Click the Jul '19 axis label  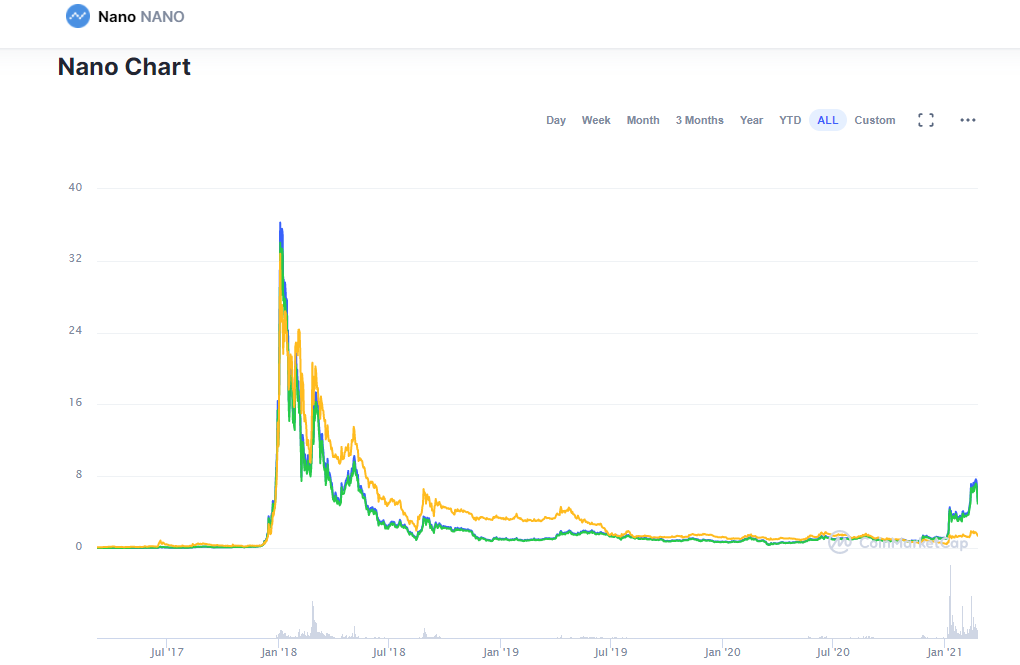610,652
